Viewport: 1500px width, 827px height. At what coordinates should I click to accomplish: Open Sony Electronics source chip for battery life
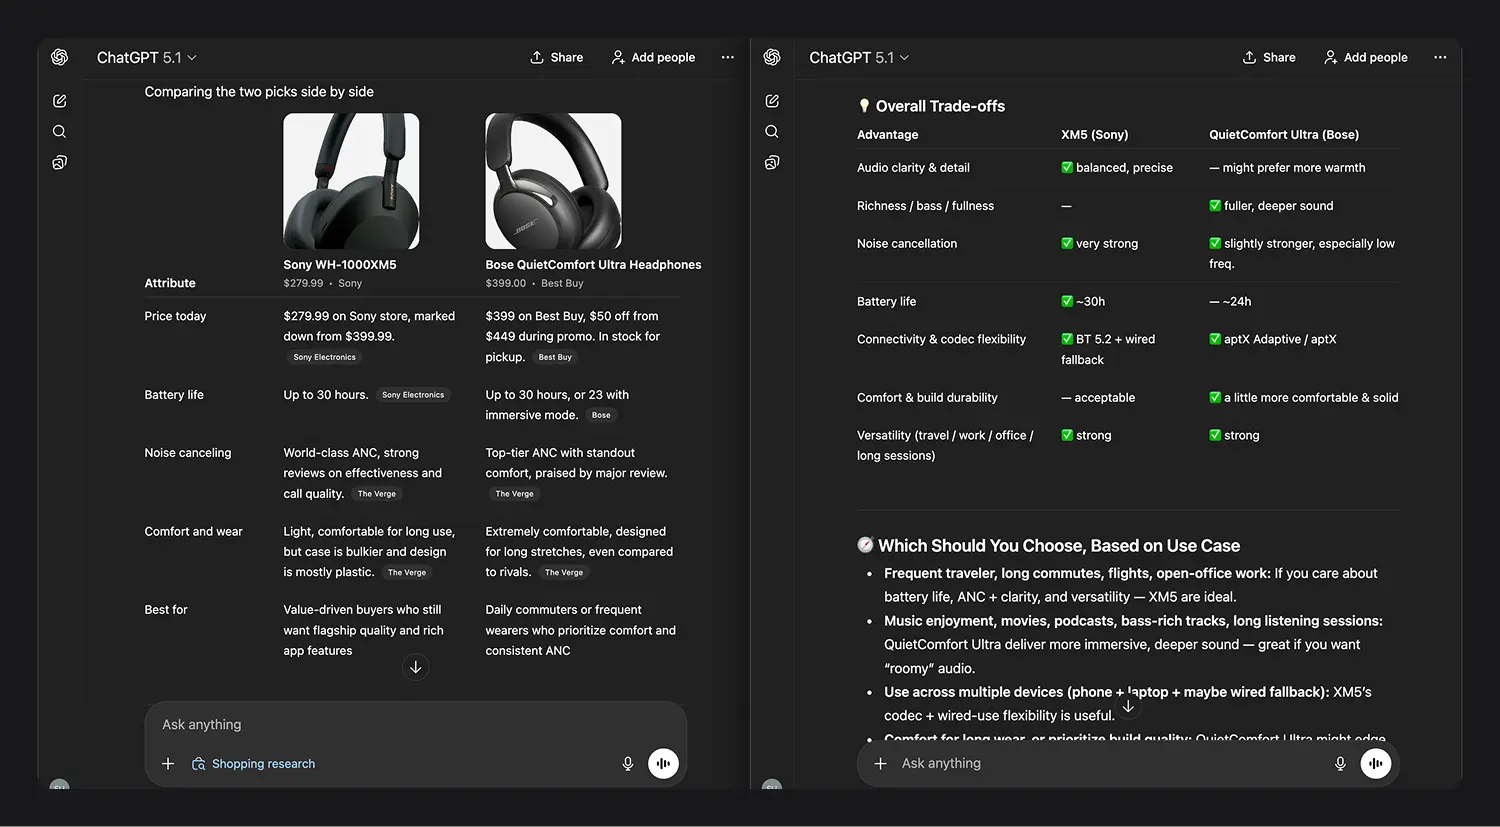click(x=413, y=395)
